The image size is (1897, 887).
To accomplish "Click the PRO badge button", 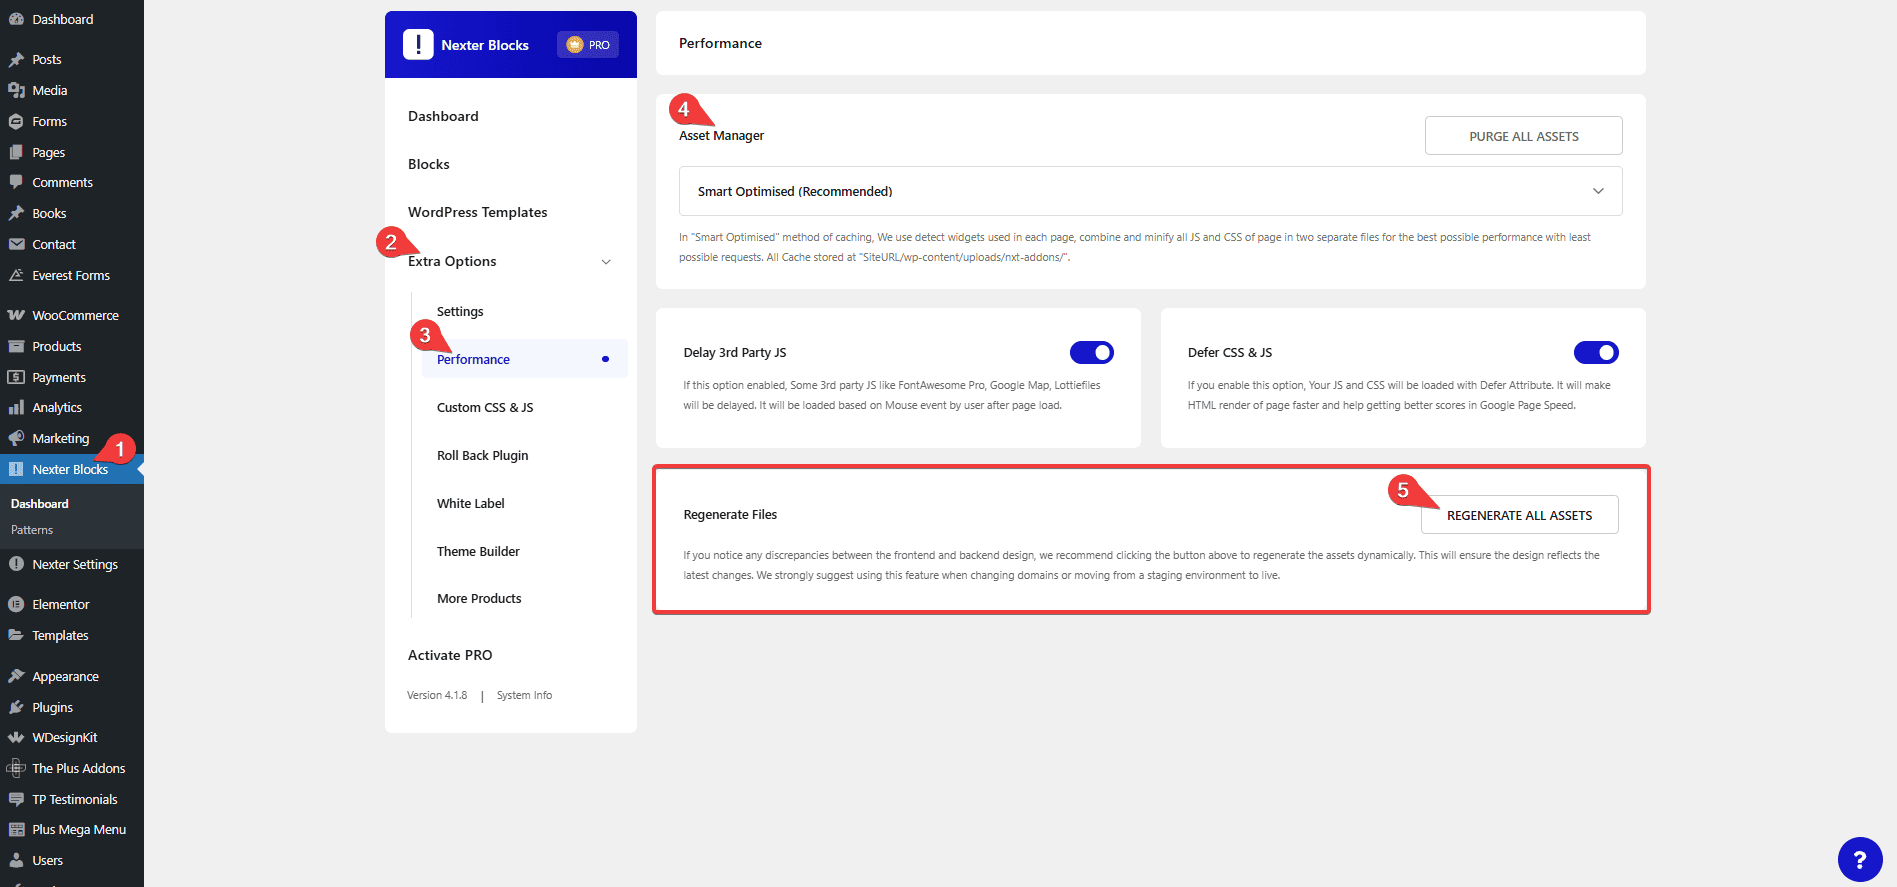I will tap(588, 45).
